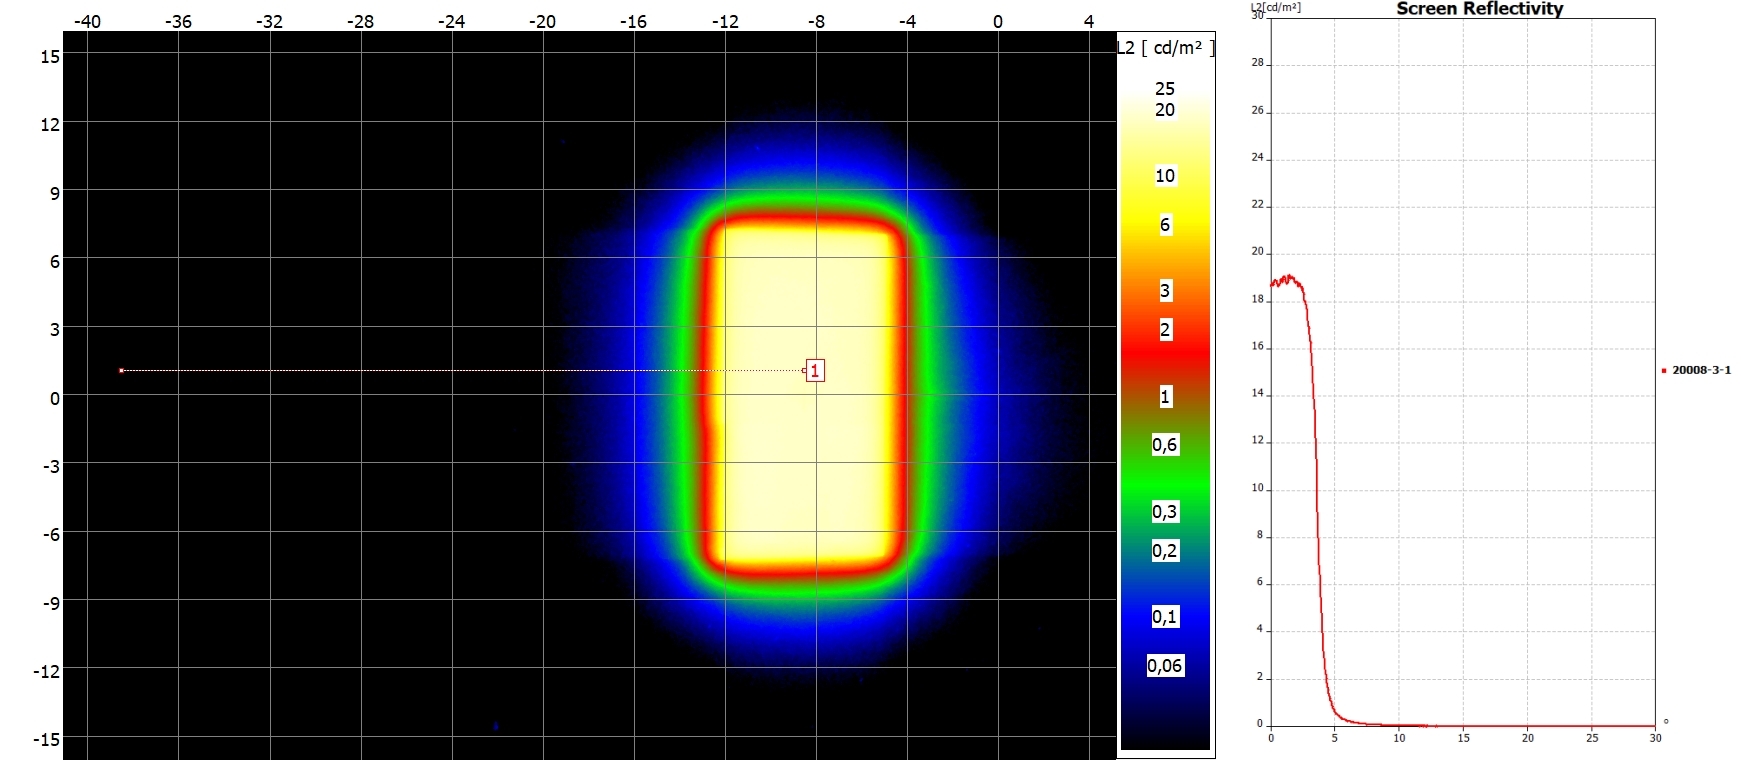Click the Screen Reflectivity chart title
This screenshot has height=760, width=1741.
point(1479,9)
